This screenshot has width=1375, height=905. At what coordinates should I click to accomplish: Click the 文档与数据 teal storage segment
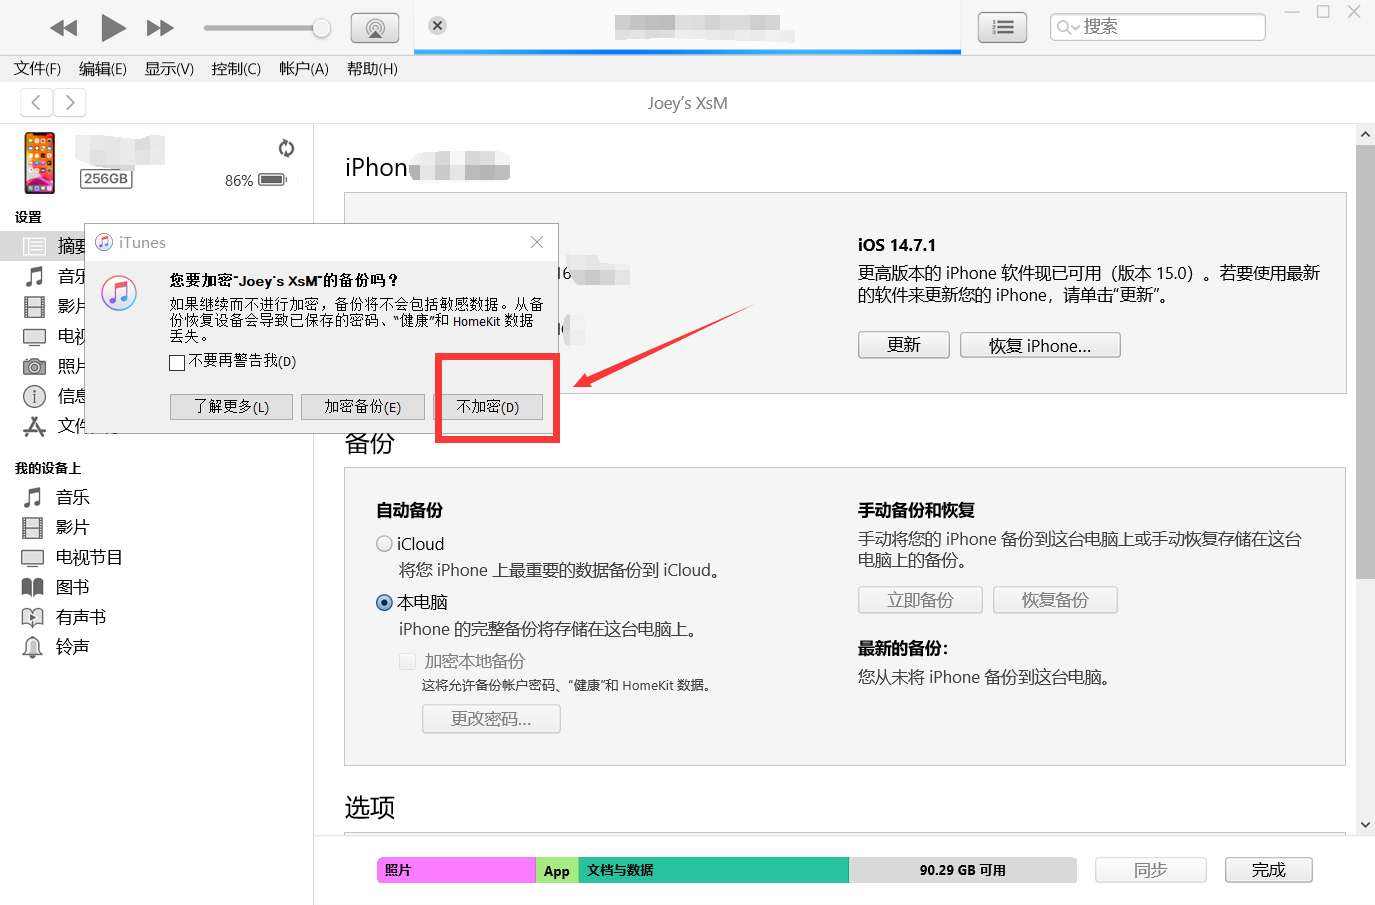[714, 870]
